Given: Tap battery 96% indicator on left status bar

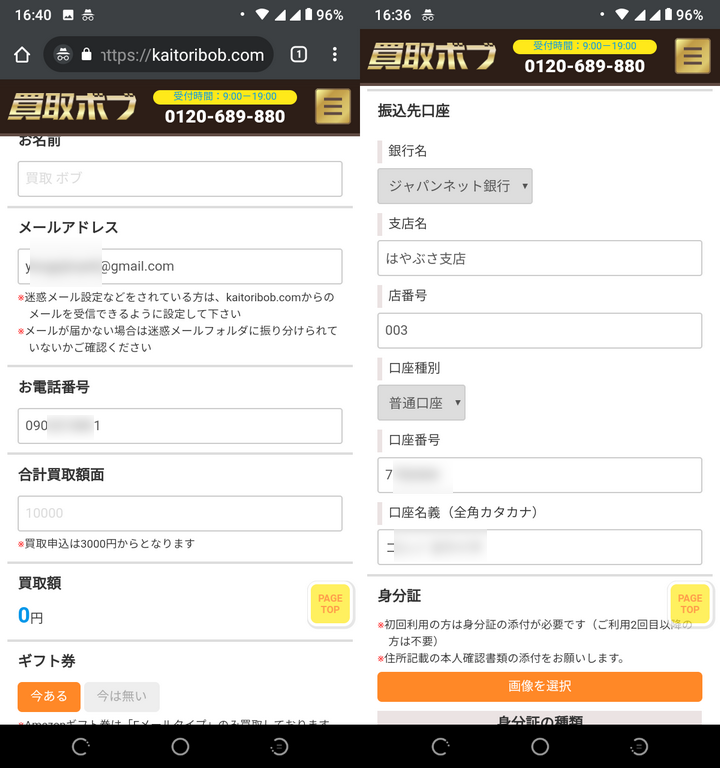Looking at the screenshot, I should pos(324,15).
